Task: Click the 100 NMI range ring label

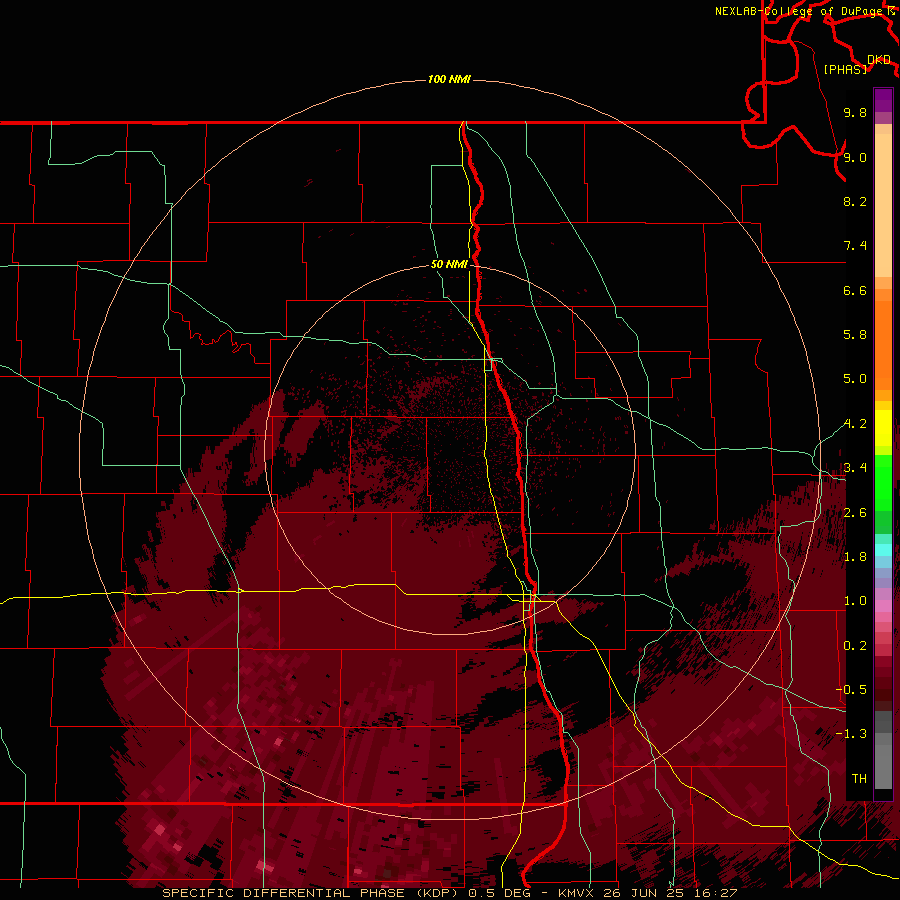Action: pyautogui.click(x=449, y=79)
